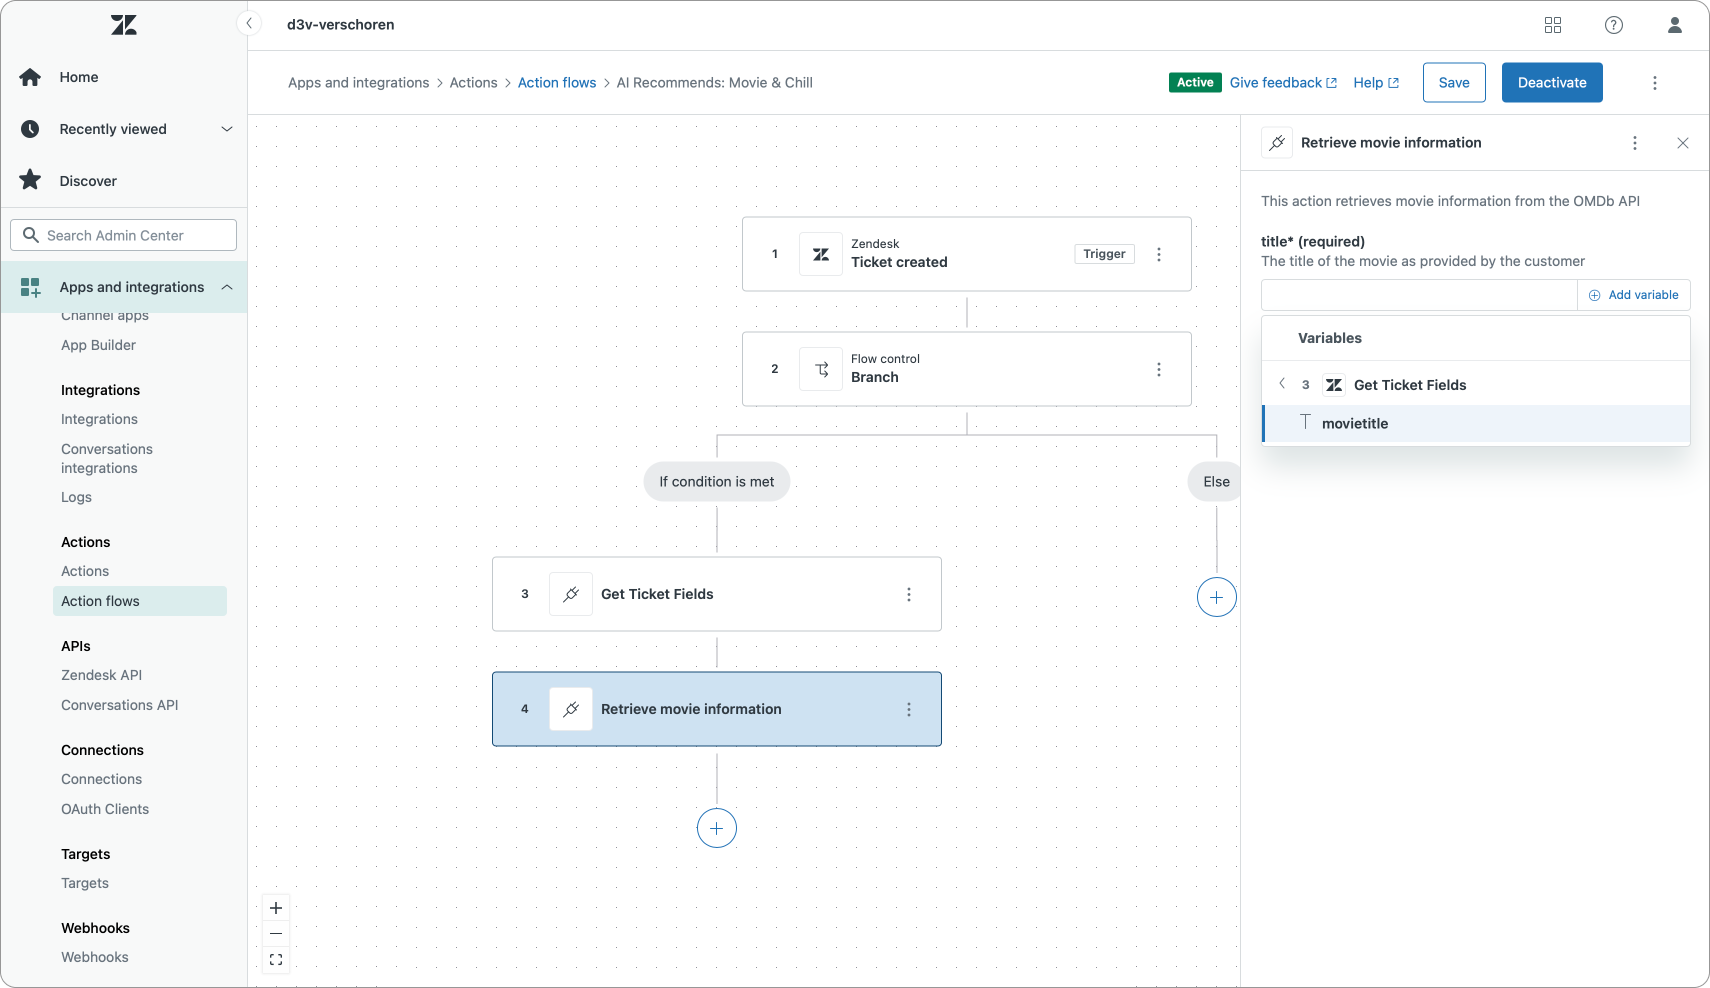This screenshot has height=988, width=1710.
Task: Zoom out on the flow canvas
Action: point(276,934)
